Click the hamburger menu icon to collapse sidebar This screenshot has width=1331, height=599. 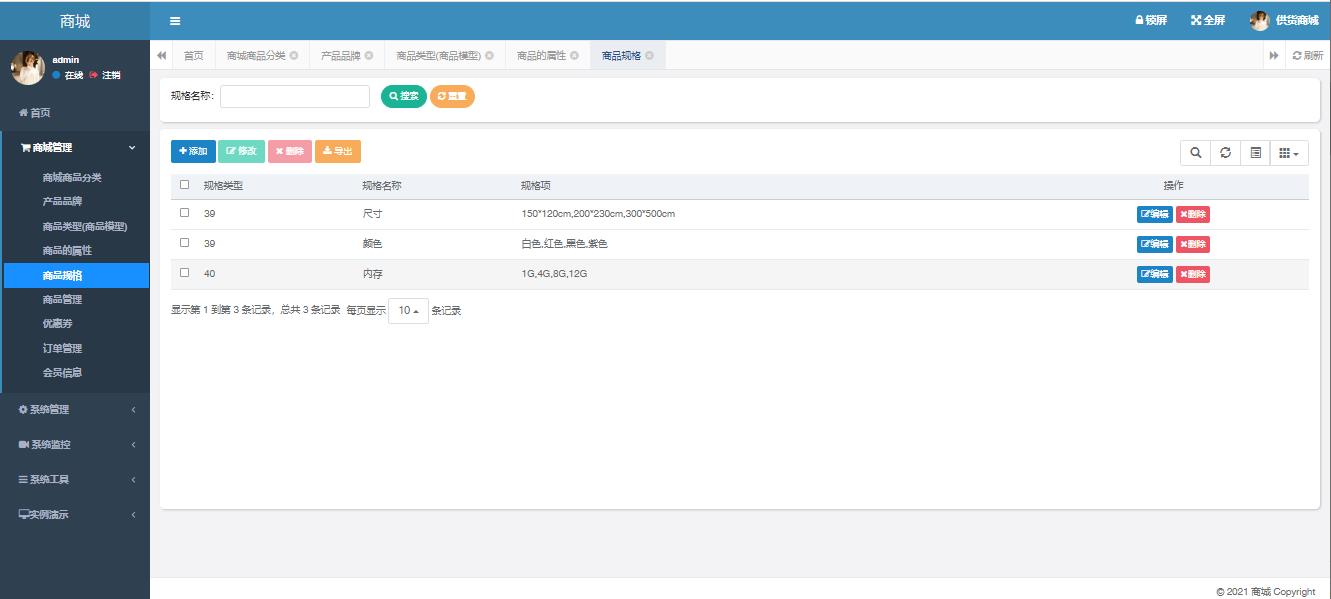[175, 21]
